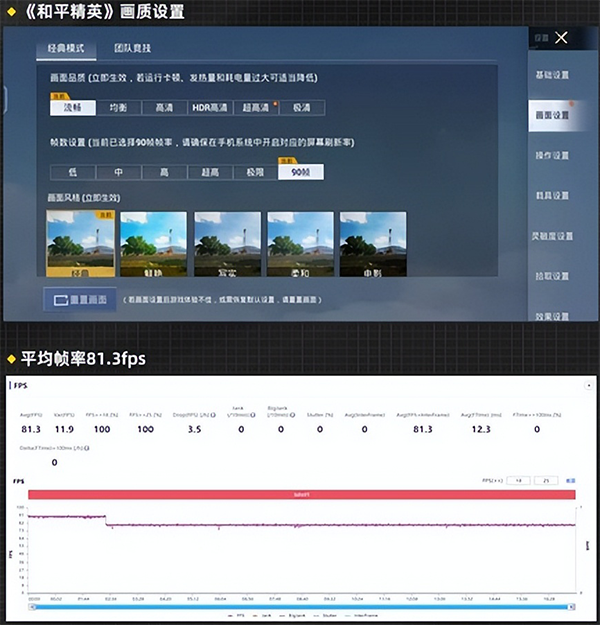Select the 90帧 frame rate option
Screen dimensions: 600x625
(300, 172)
